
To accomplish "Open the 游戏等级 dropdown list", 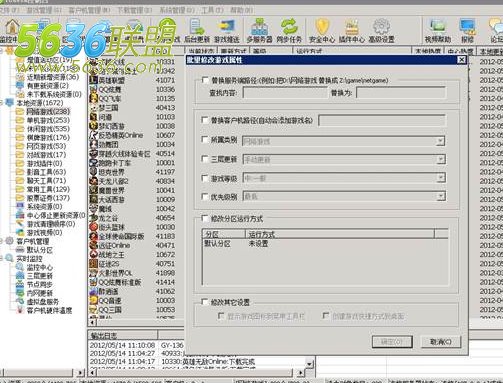I will (x=440, y=178).
